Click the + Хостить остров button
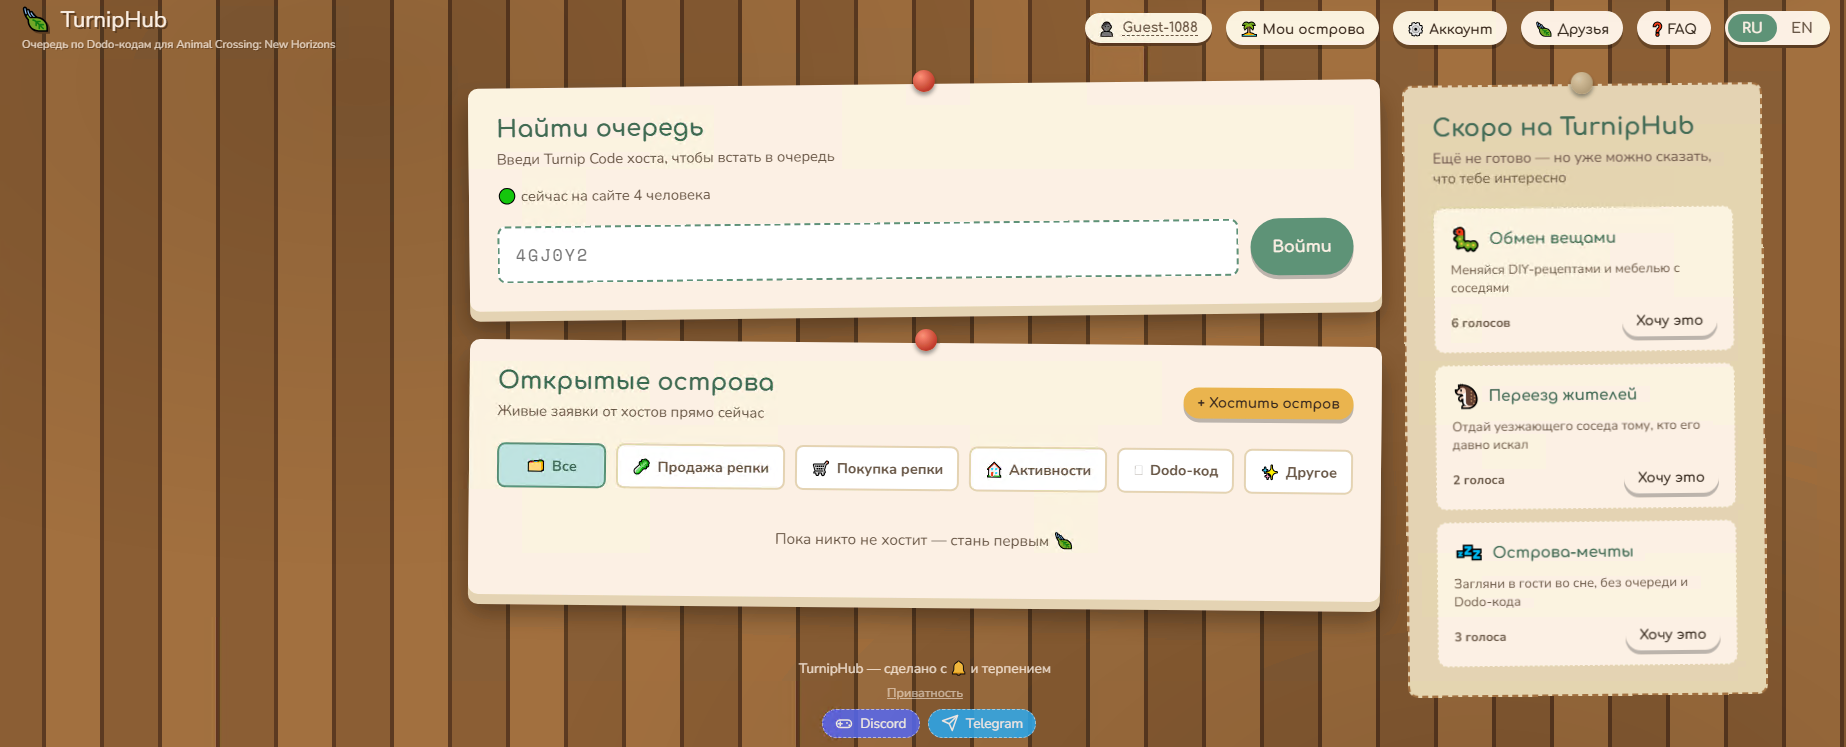This screenshot has height=747, width=1846. click(x=1268, y=403)
